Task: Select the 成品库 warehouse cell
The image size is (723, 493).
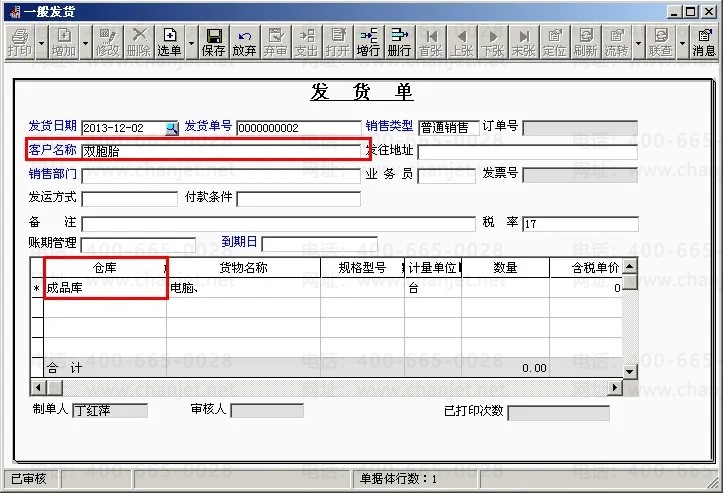Action: click(105, 288)
